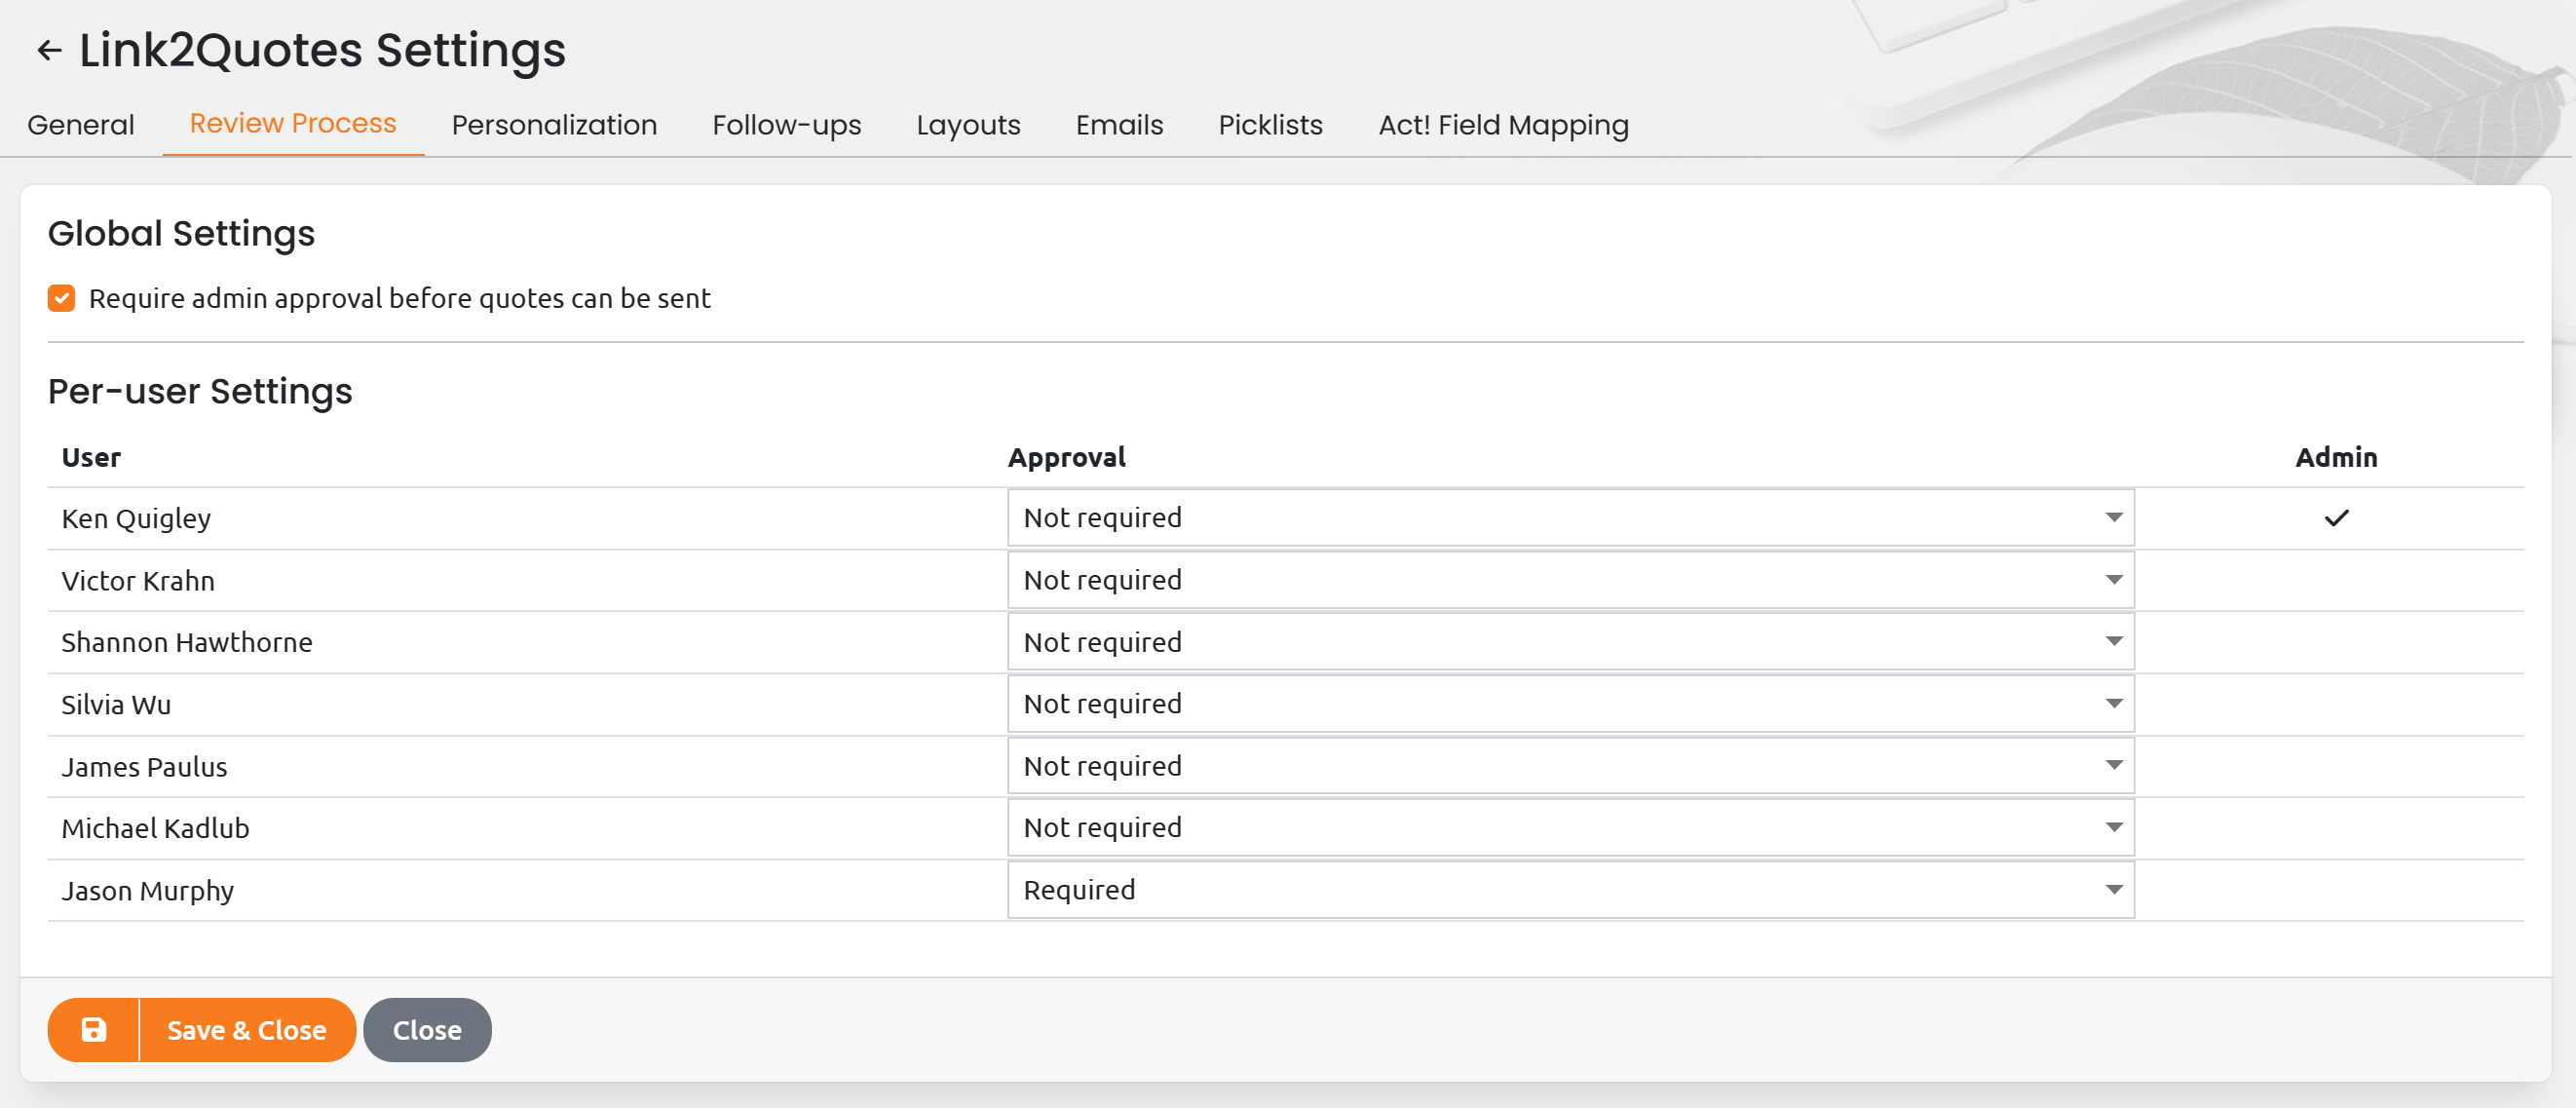Switch to the Personalization tab
This screenshot has height=1108, width=2576.
(554, 125)
